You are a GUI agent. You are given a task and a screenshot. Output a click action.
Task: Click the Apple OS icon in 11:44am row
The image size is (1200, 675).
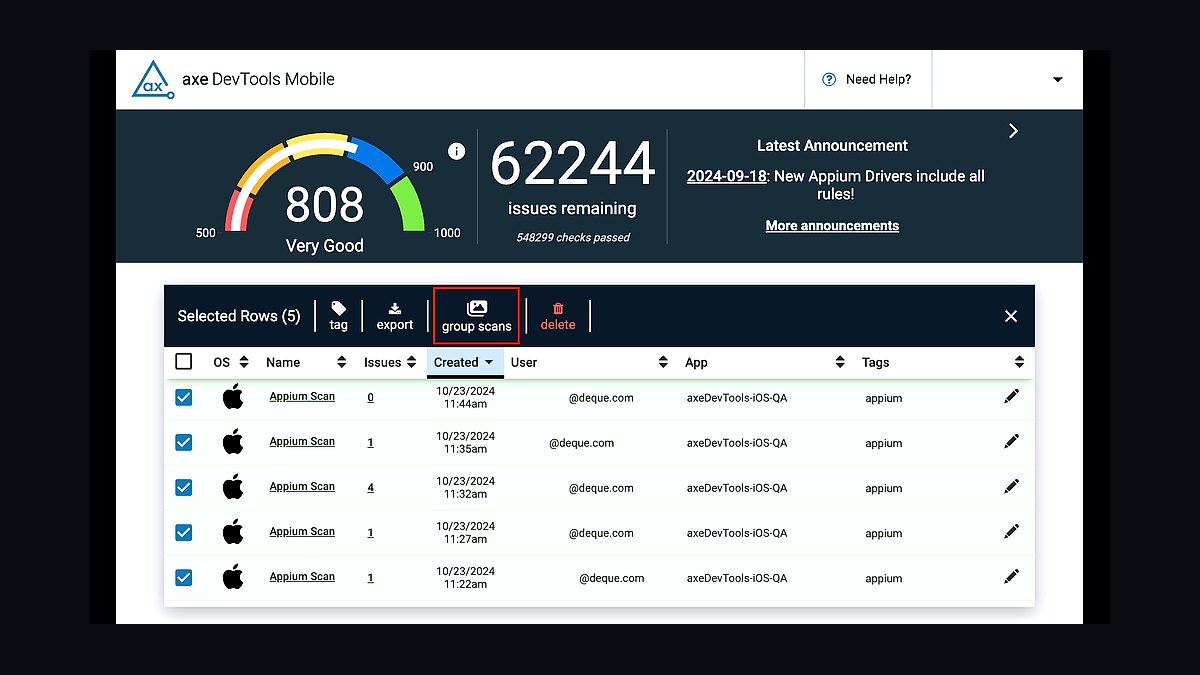(233, 396)
